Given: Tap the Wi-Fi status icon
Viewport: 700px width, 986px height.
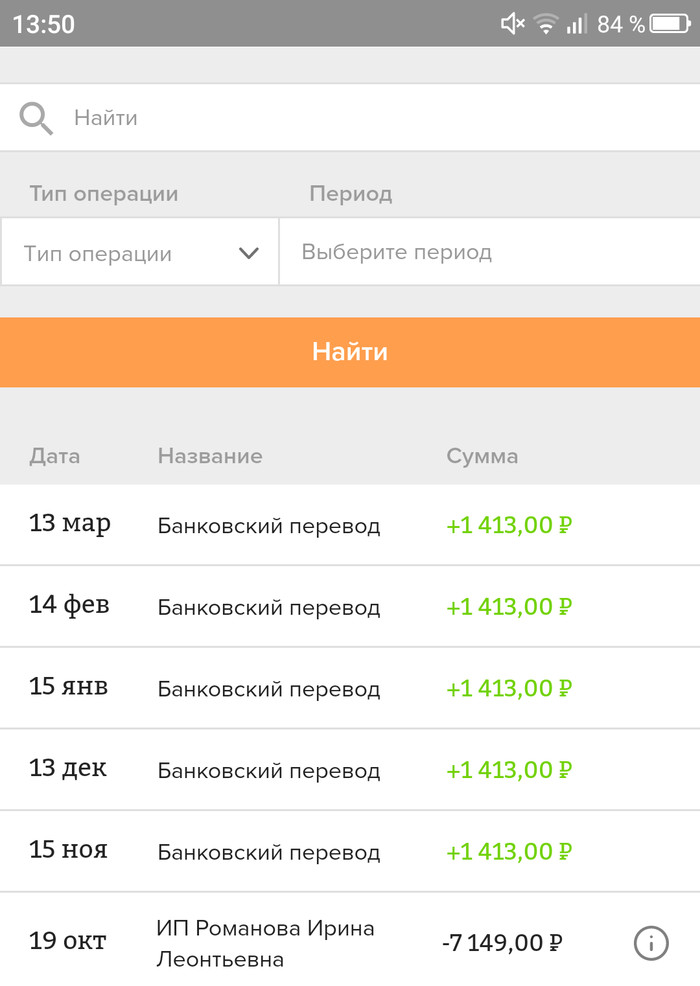Looking at the screenshot, I should pos(545,25).
